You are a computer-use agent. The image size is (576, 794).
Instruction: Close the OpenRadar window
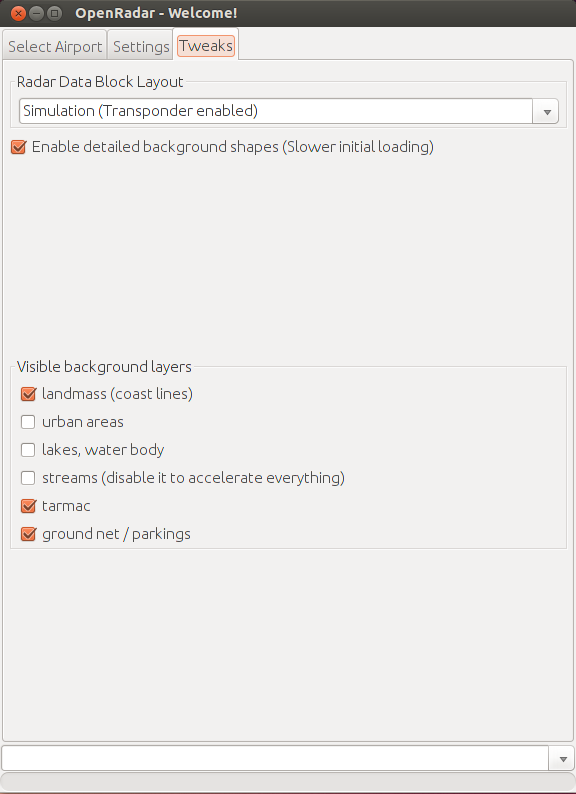[x=18, y=14]
